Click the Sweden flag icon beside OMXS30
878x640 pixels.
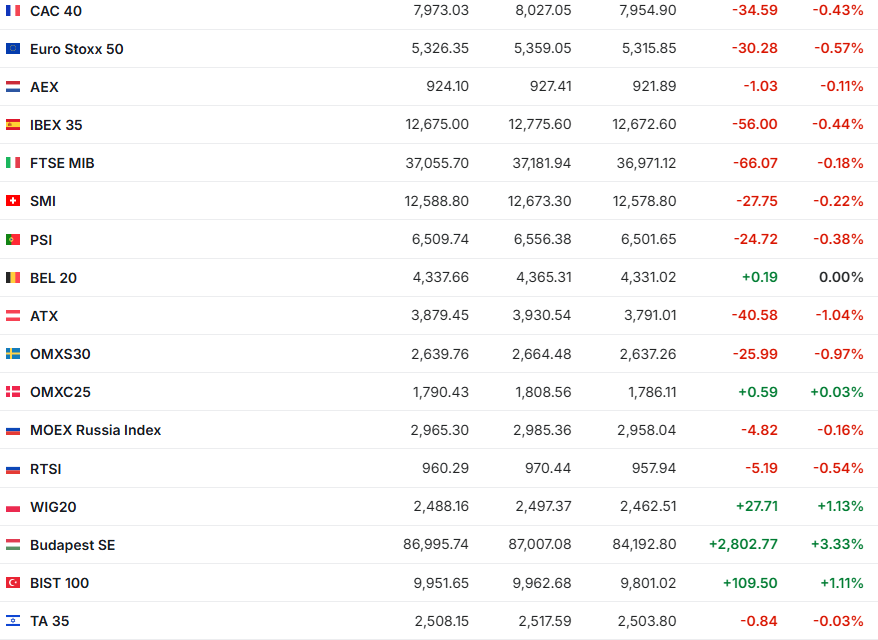[x=13, y=354]
